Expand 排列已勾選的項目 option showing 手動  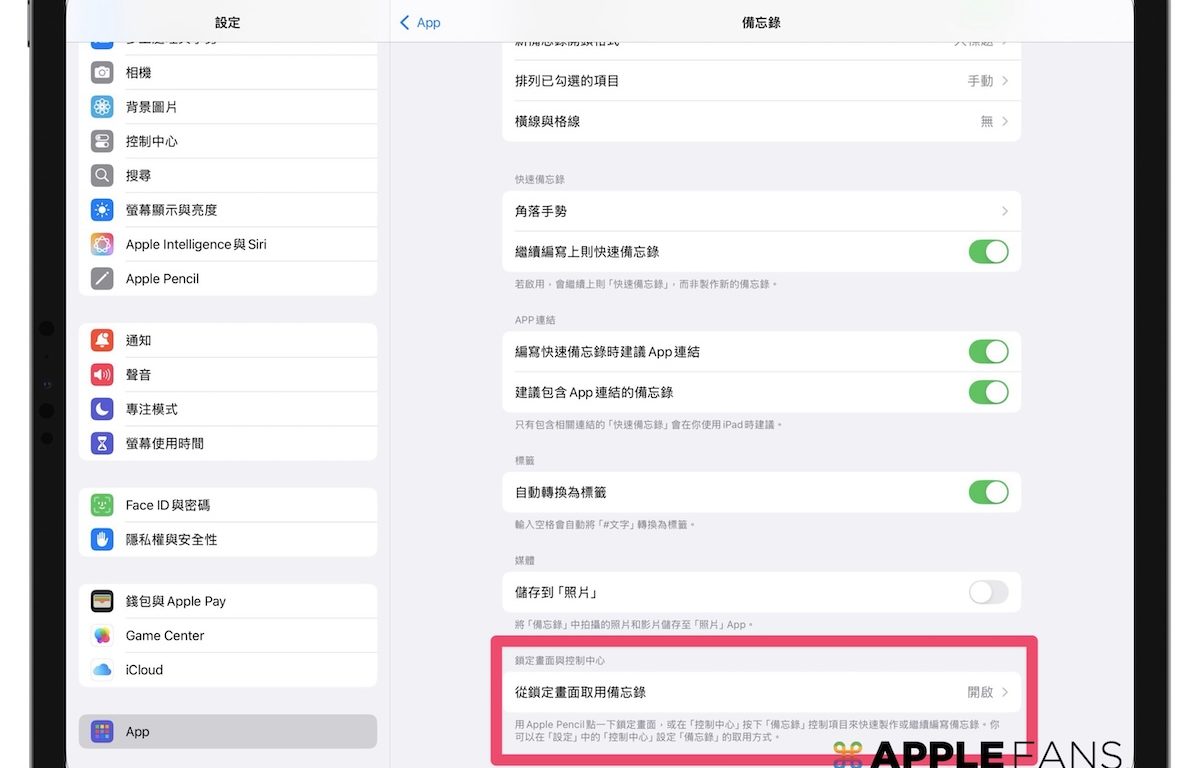986,81
